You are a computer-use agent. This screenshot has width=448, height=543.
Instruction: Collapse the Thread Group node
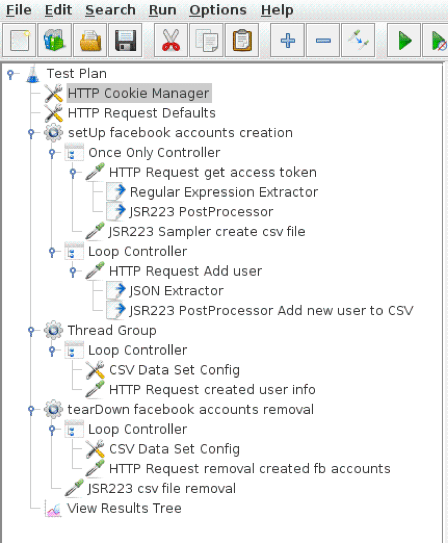point(31,331)
